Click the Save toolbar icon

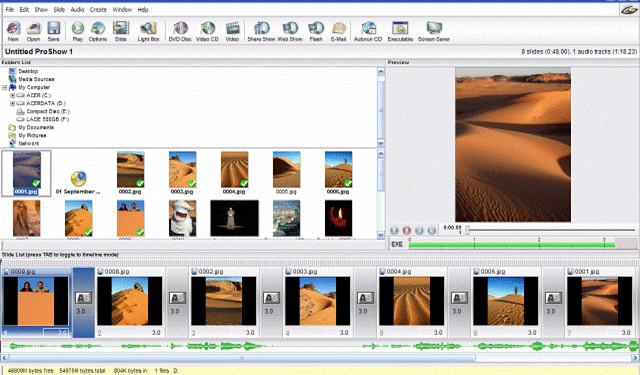(x=53, y=31)
